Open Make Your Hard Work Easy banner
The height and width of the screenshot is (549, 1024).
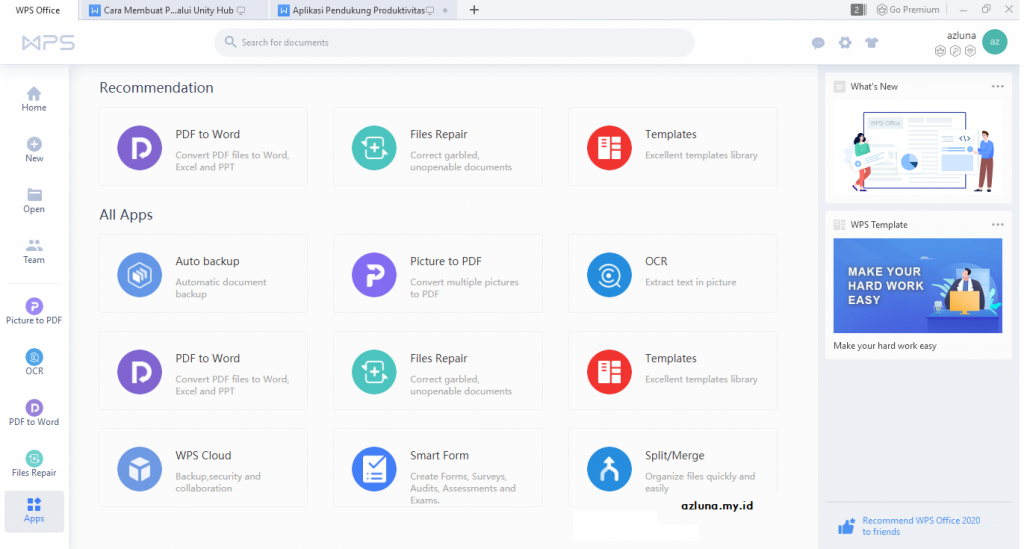(918, 285)
